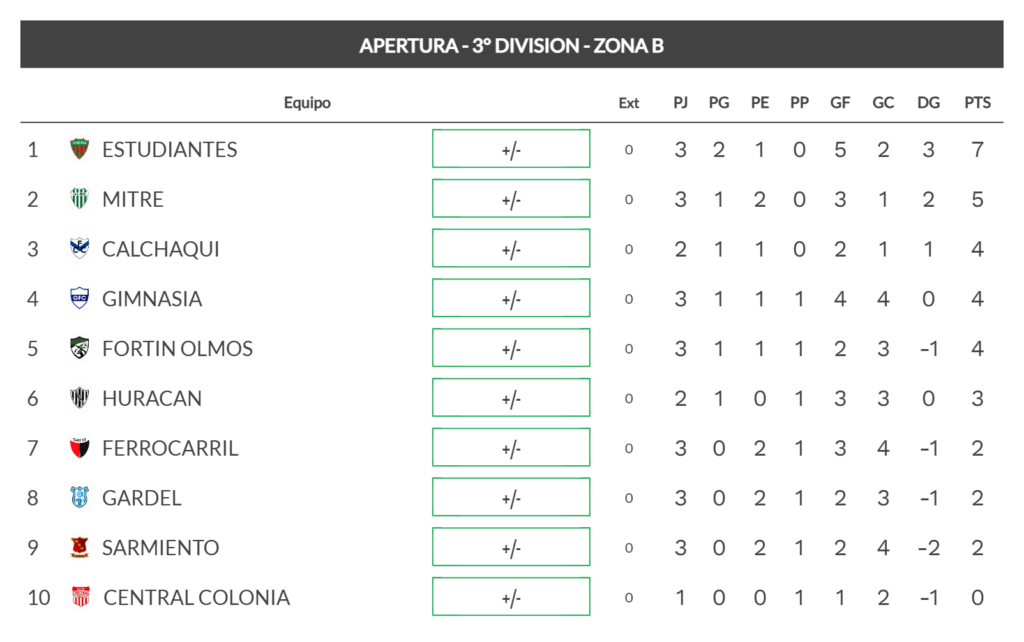Click the Gimnasia team crest icon
The image size is (1024, 642).
[x=80, y=298]
